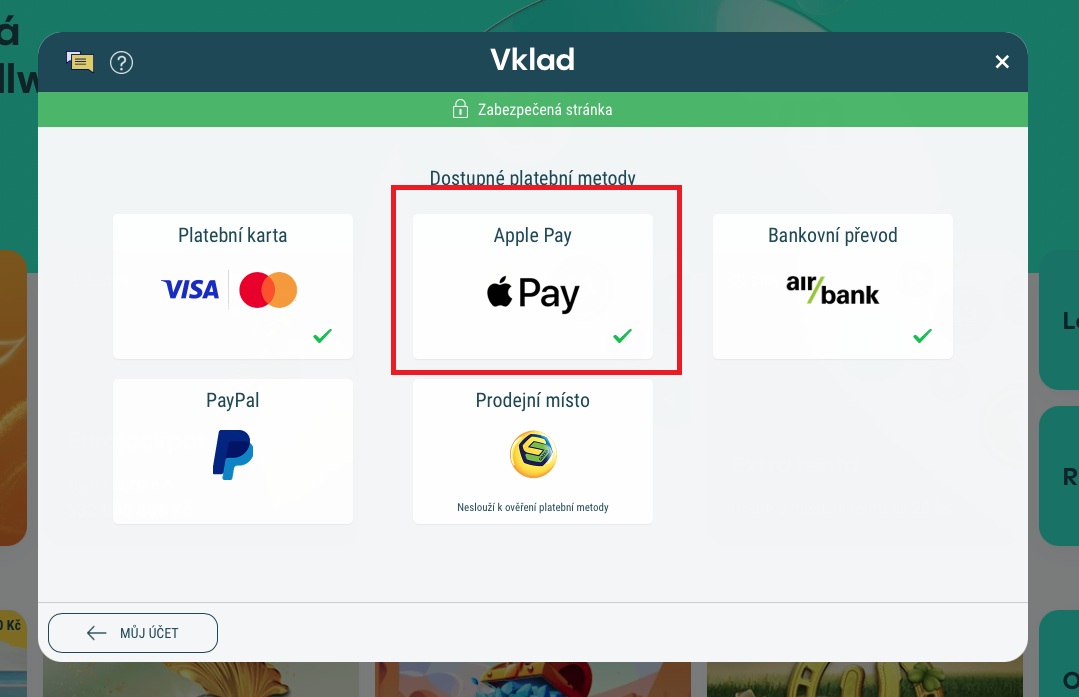This screenshot has width=1079, height=697.
Task: Click the Prodejní místo title label
Action: tap(533, 400)
